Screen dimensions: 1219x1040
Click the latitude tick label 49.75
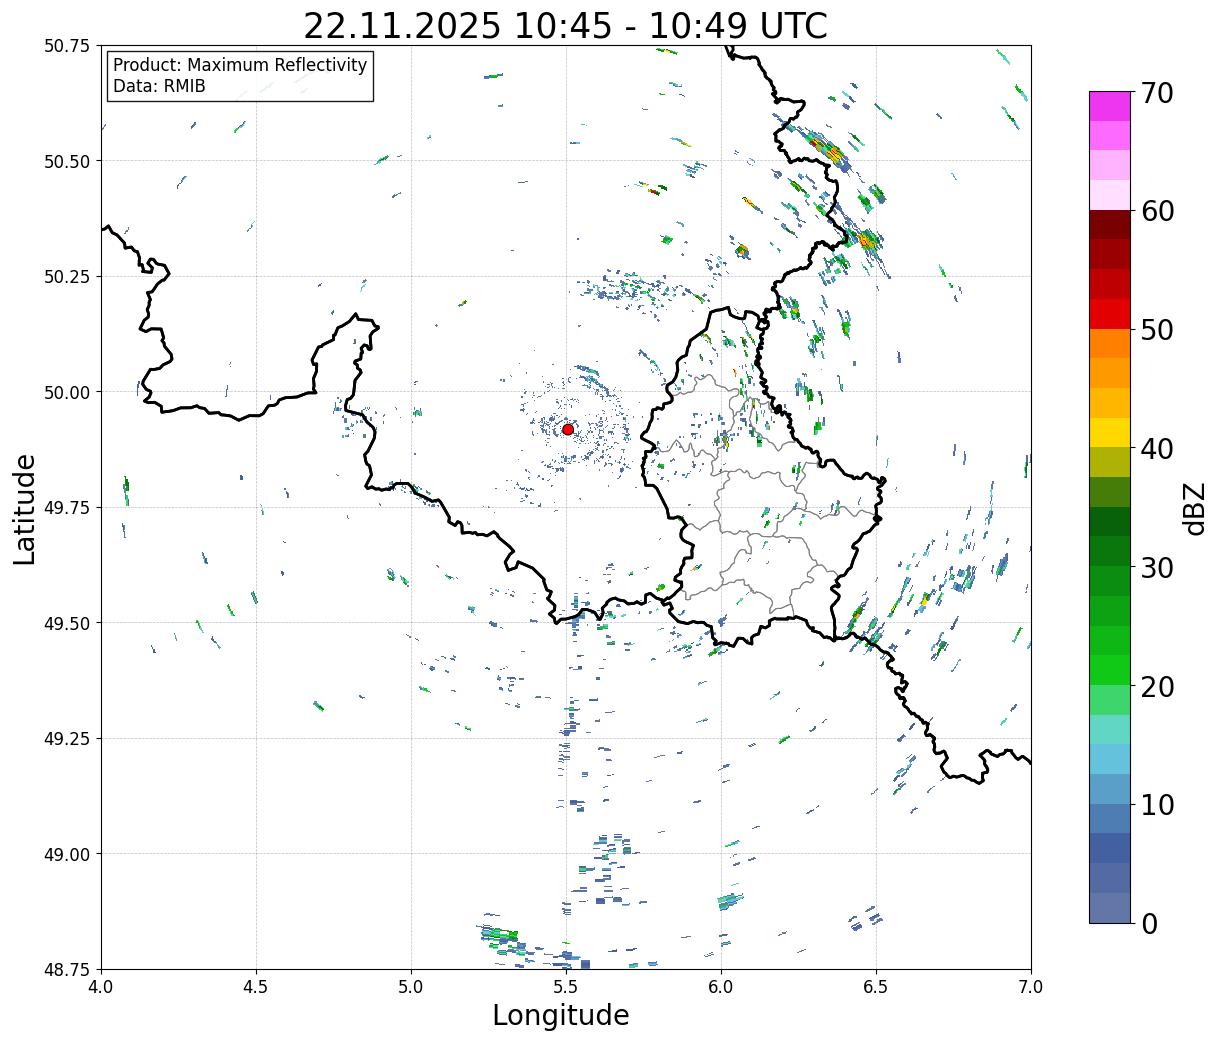click(67, 508)
